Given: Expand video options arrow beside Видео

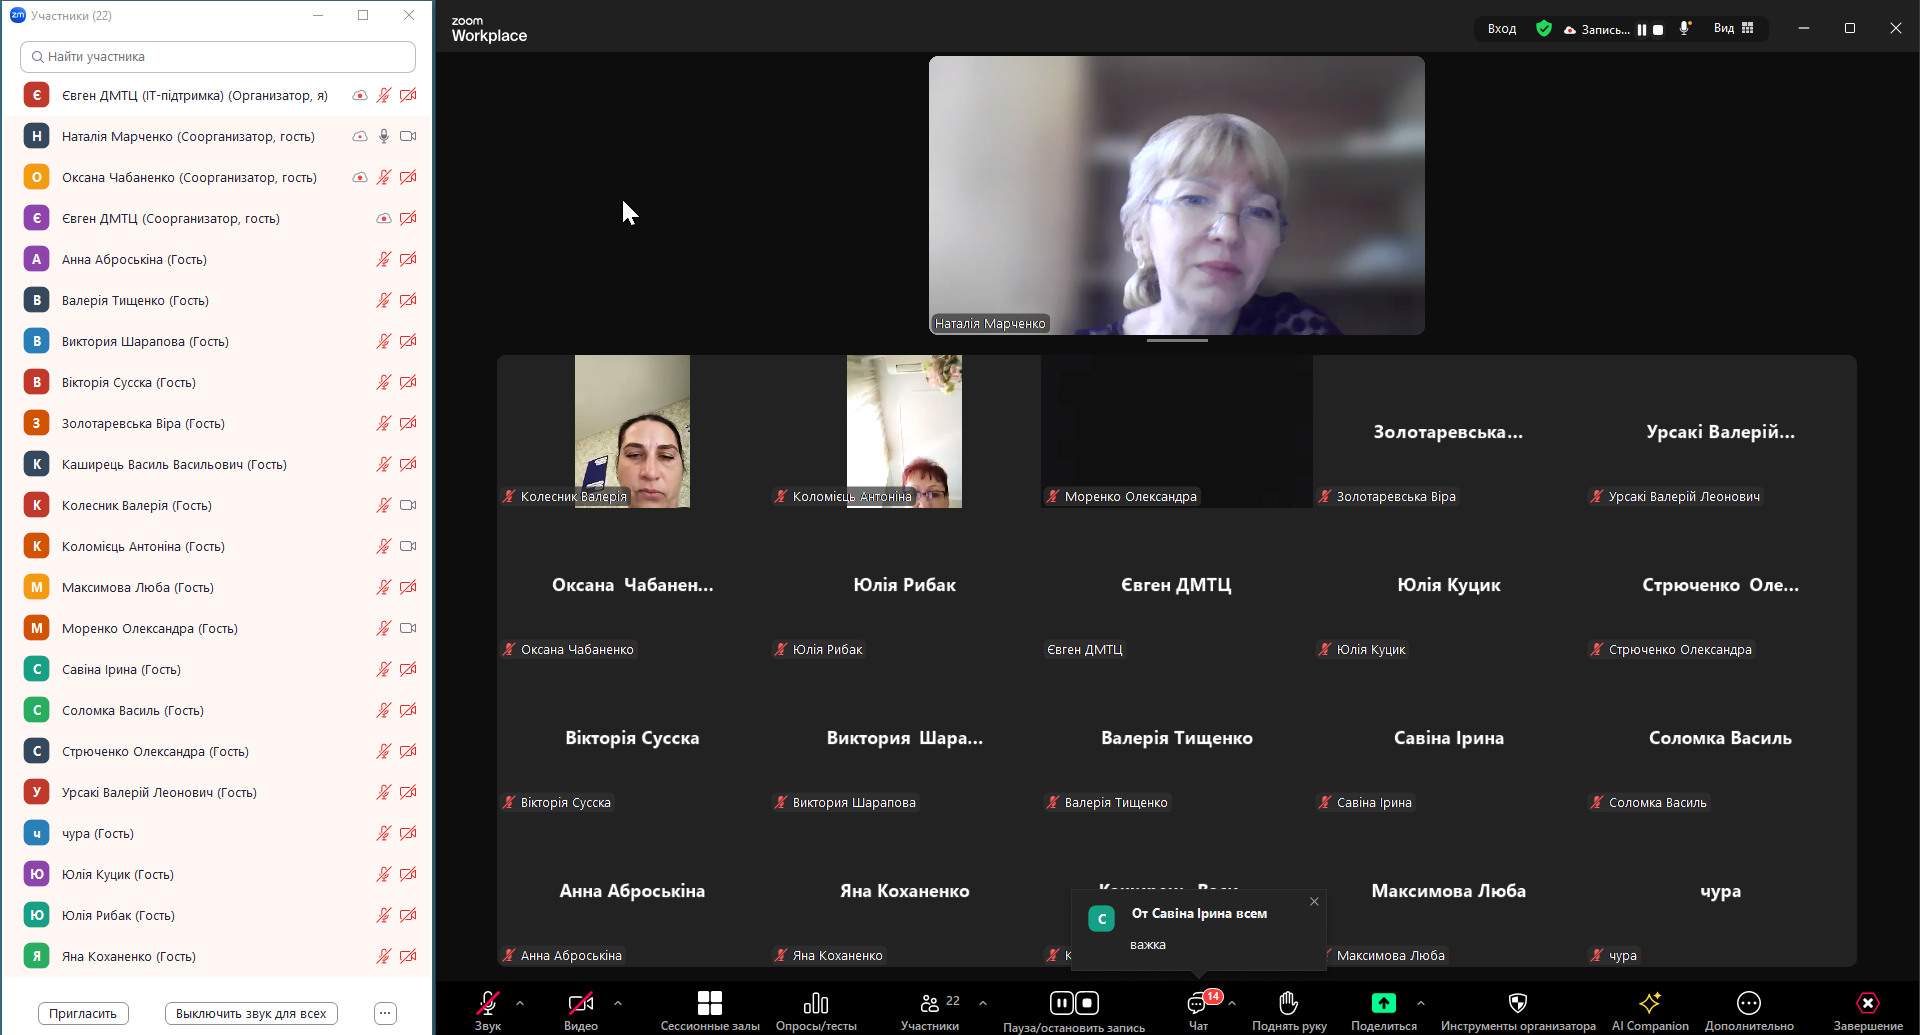Looking at the screenshot, I should coord(618,1002).
